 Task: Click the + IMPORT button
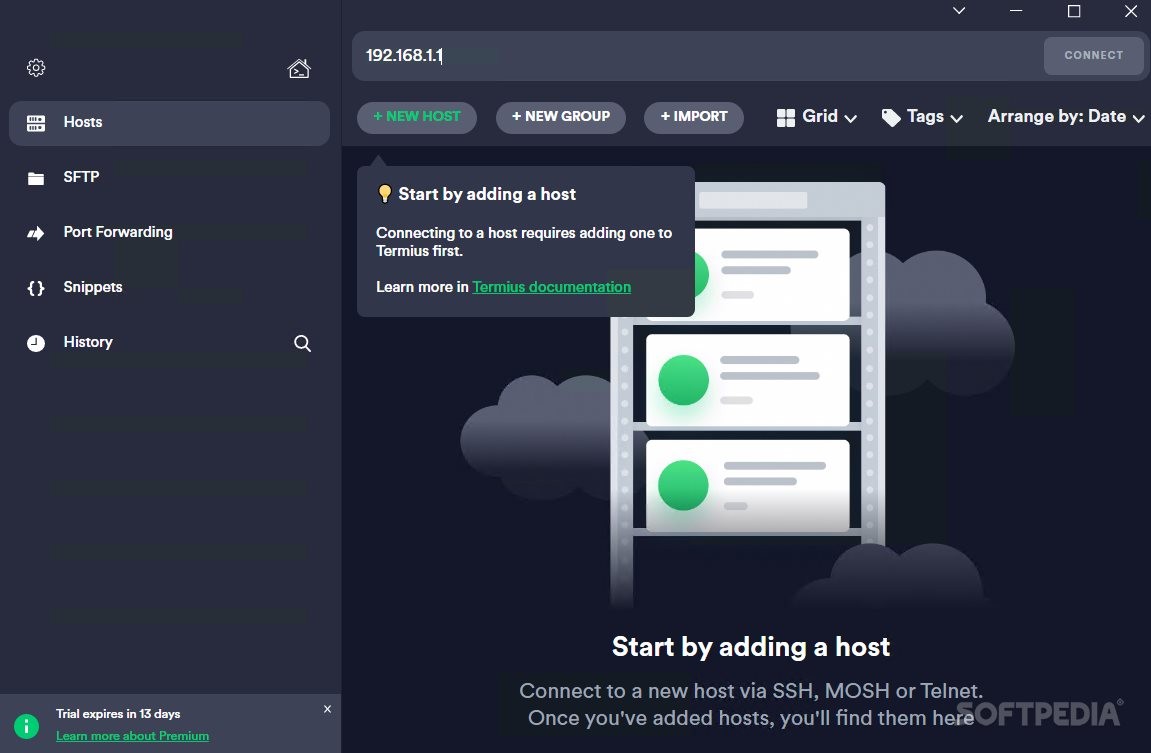[694, 117]
